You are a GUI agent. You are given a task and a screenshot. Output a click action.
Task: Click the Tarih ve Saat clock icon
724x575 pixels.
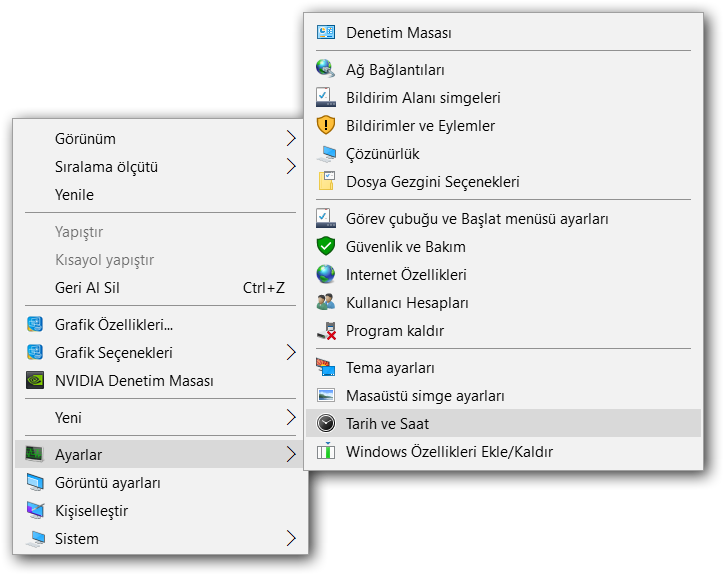[326, 424]
